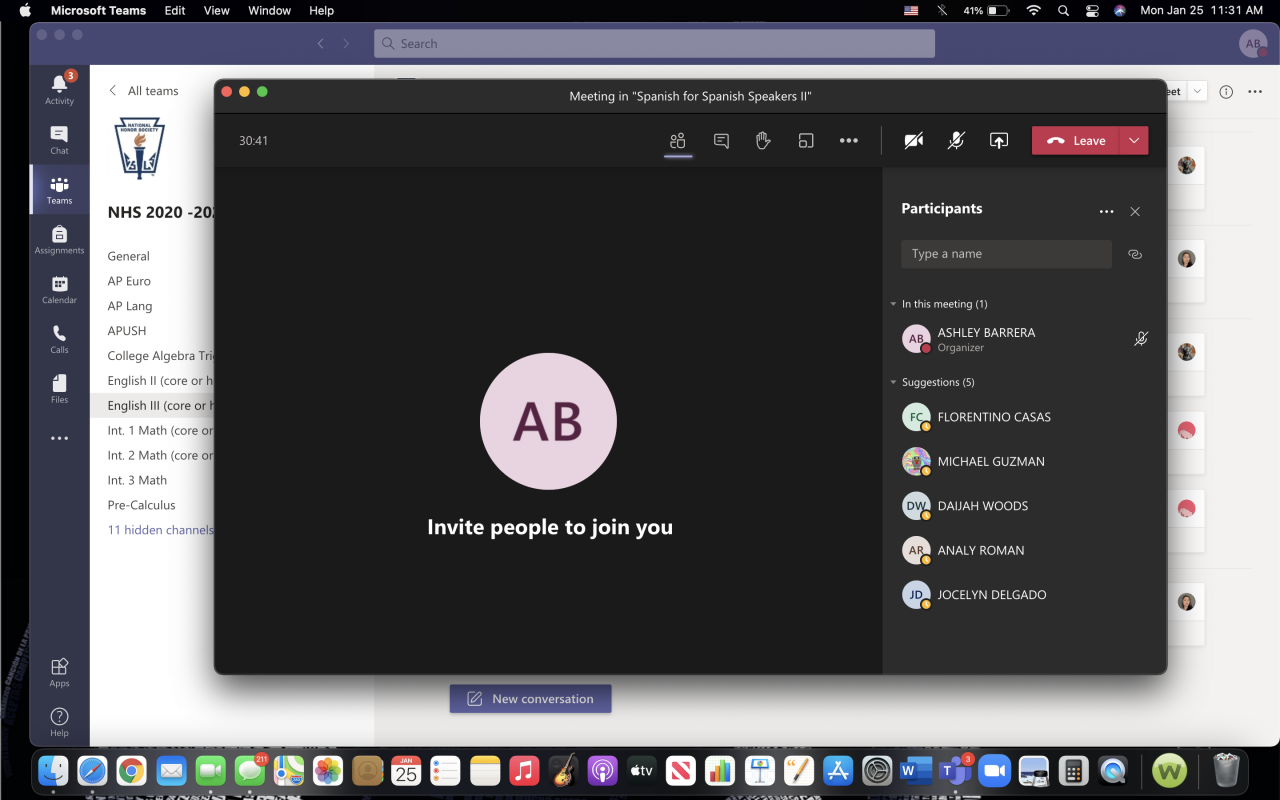Screen dimensions: 1280x800
Task: Click the Type a name field
Action: [x=1005, y=254]
